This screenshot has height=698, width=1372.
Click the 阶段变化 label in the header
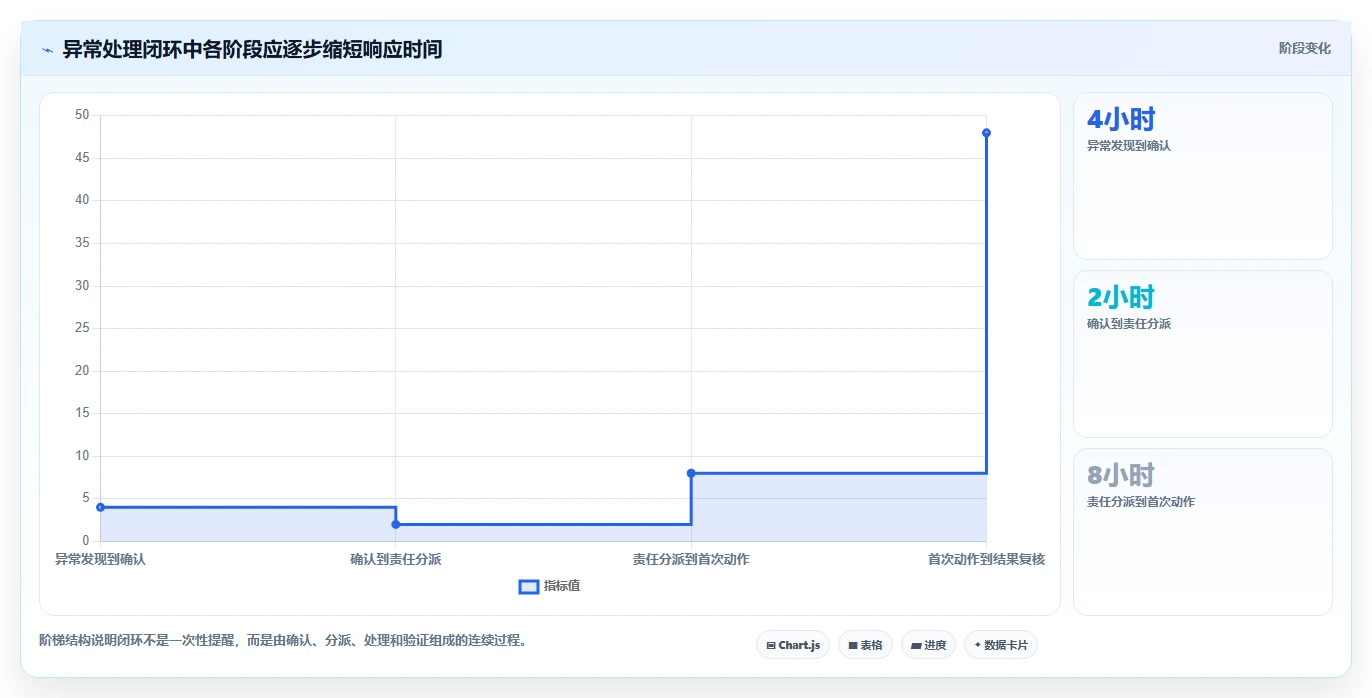1304,48
